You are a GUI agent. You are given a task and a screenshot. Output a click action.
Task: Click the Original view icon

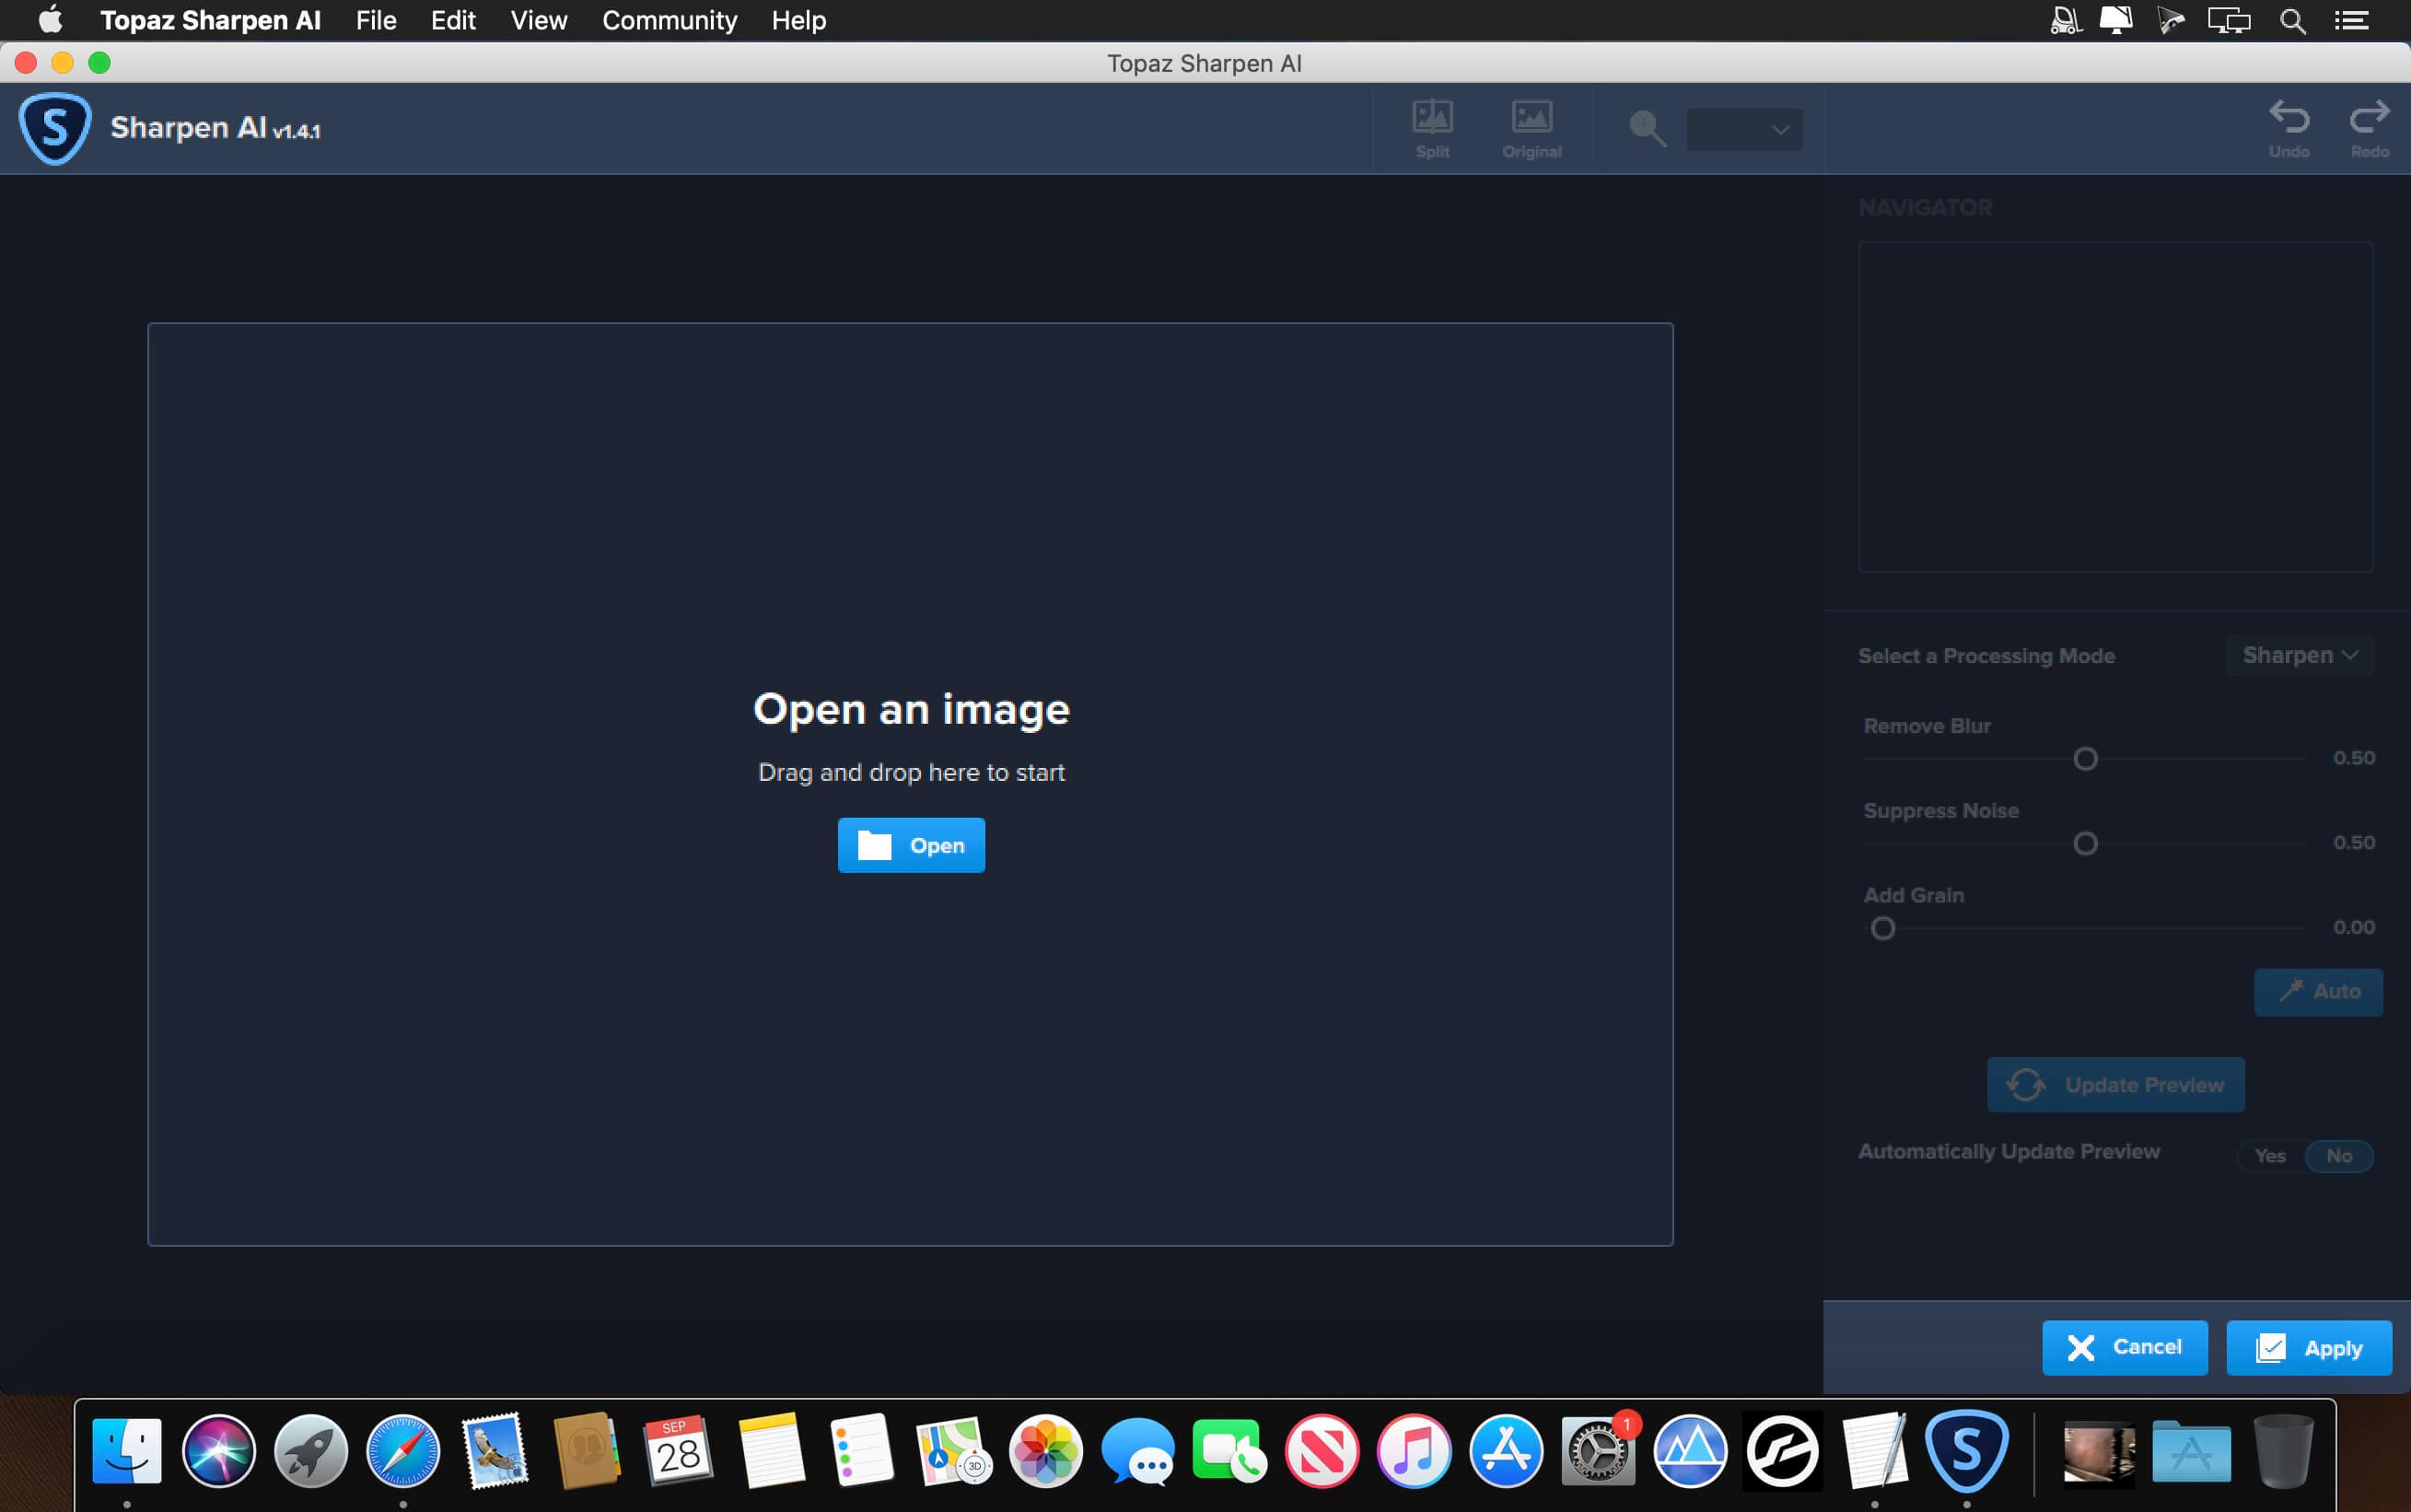pyautogui.click(x=1531, y=118)
